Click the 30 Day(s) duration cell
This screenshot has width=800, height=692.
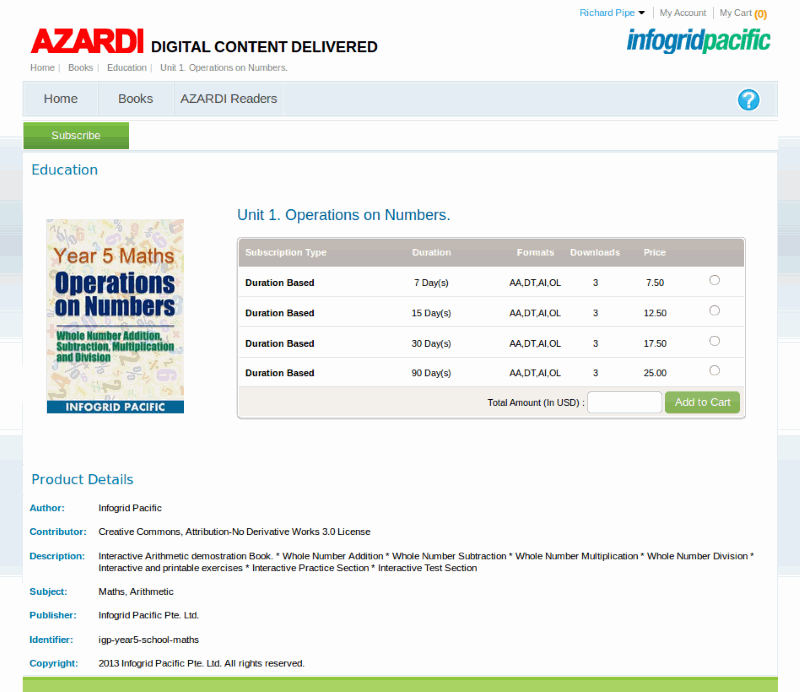point(432,343)
